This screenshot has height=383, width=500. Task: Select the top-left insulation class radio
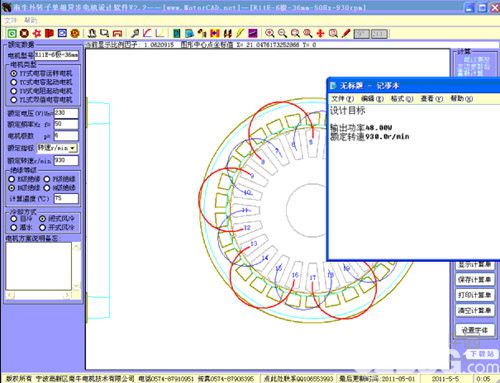12,179
